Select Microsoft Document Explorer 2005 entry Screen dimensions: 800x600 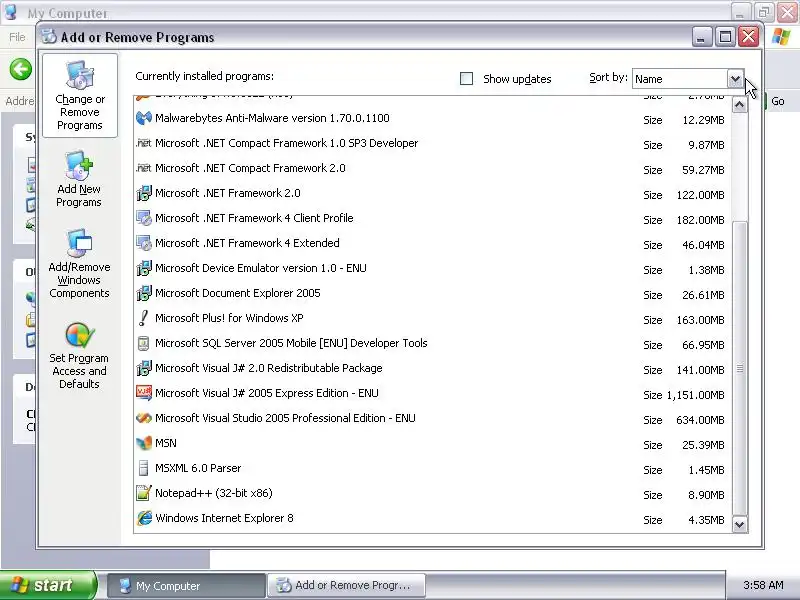(433, 294)
